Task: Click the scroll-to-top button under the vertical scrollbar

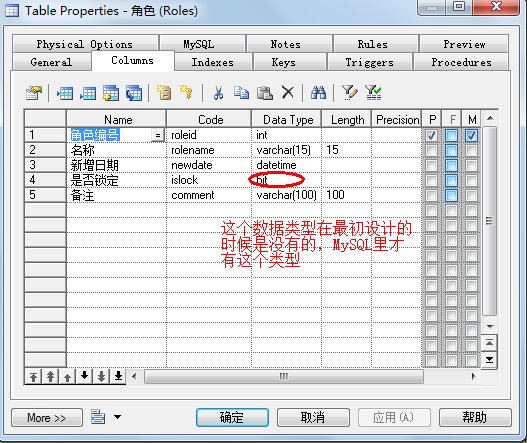Action: tap(489, 343)
